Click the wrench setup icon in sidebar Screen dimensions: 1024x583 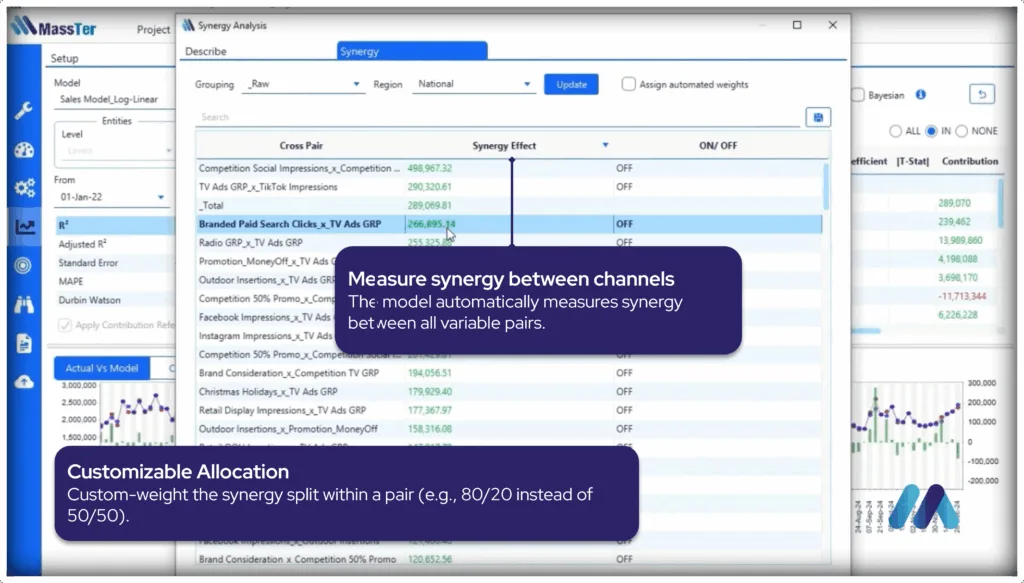24,111
